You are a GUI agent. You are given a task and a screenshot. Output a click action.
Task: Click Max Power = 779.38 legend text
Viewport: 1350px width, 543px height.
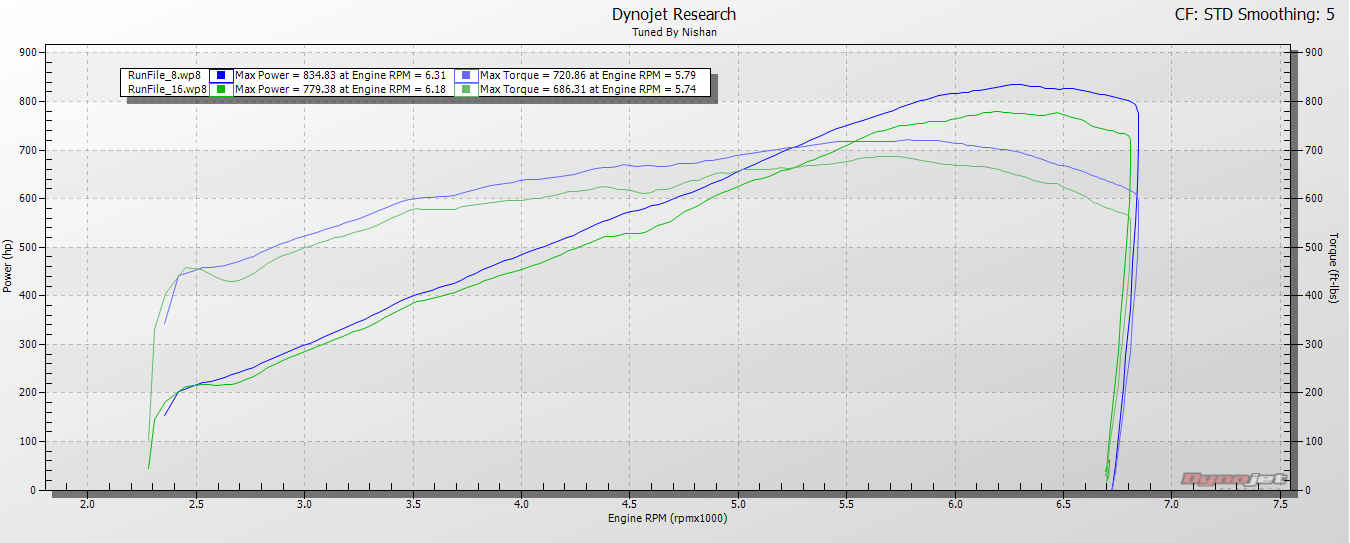[342, 89]
